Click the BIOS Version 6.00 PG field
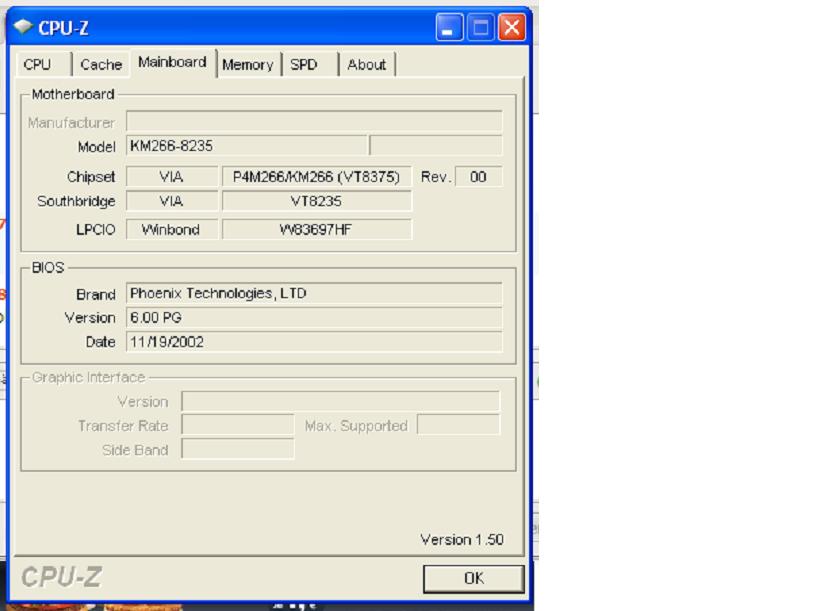Image resolution: width=840 pixels, height=611 pixels. (314, 318)
